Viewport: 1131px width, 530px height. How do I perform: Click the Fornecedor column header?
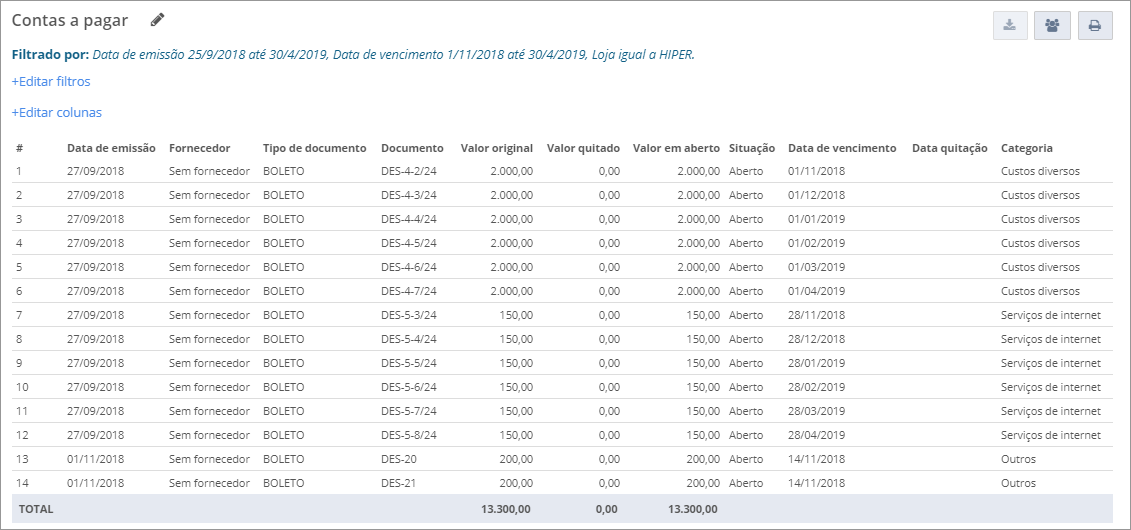(200, 148)
